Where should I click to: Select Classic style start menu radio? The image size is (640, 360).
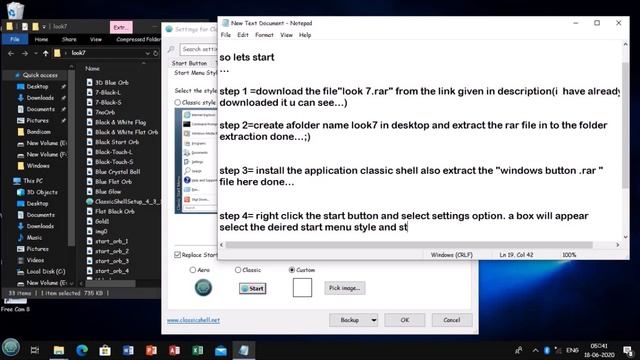click(178, 102)
